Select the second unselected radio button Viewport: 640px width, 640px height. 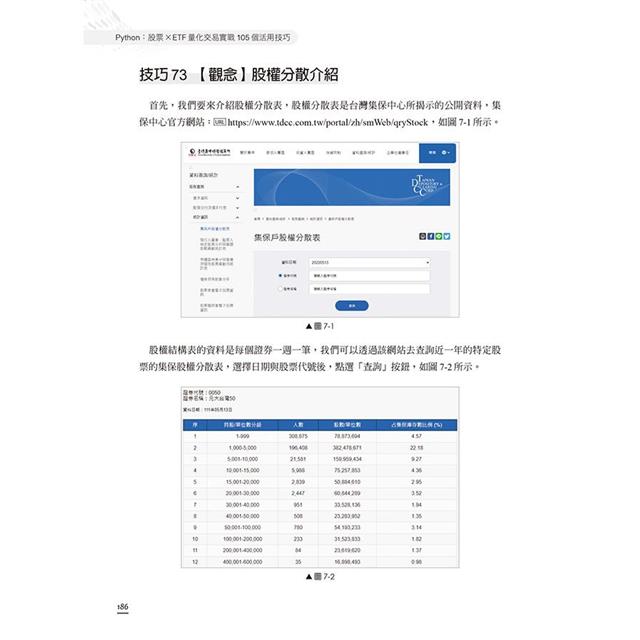280,289
